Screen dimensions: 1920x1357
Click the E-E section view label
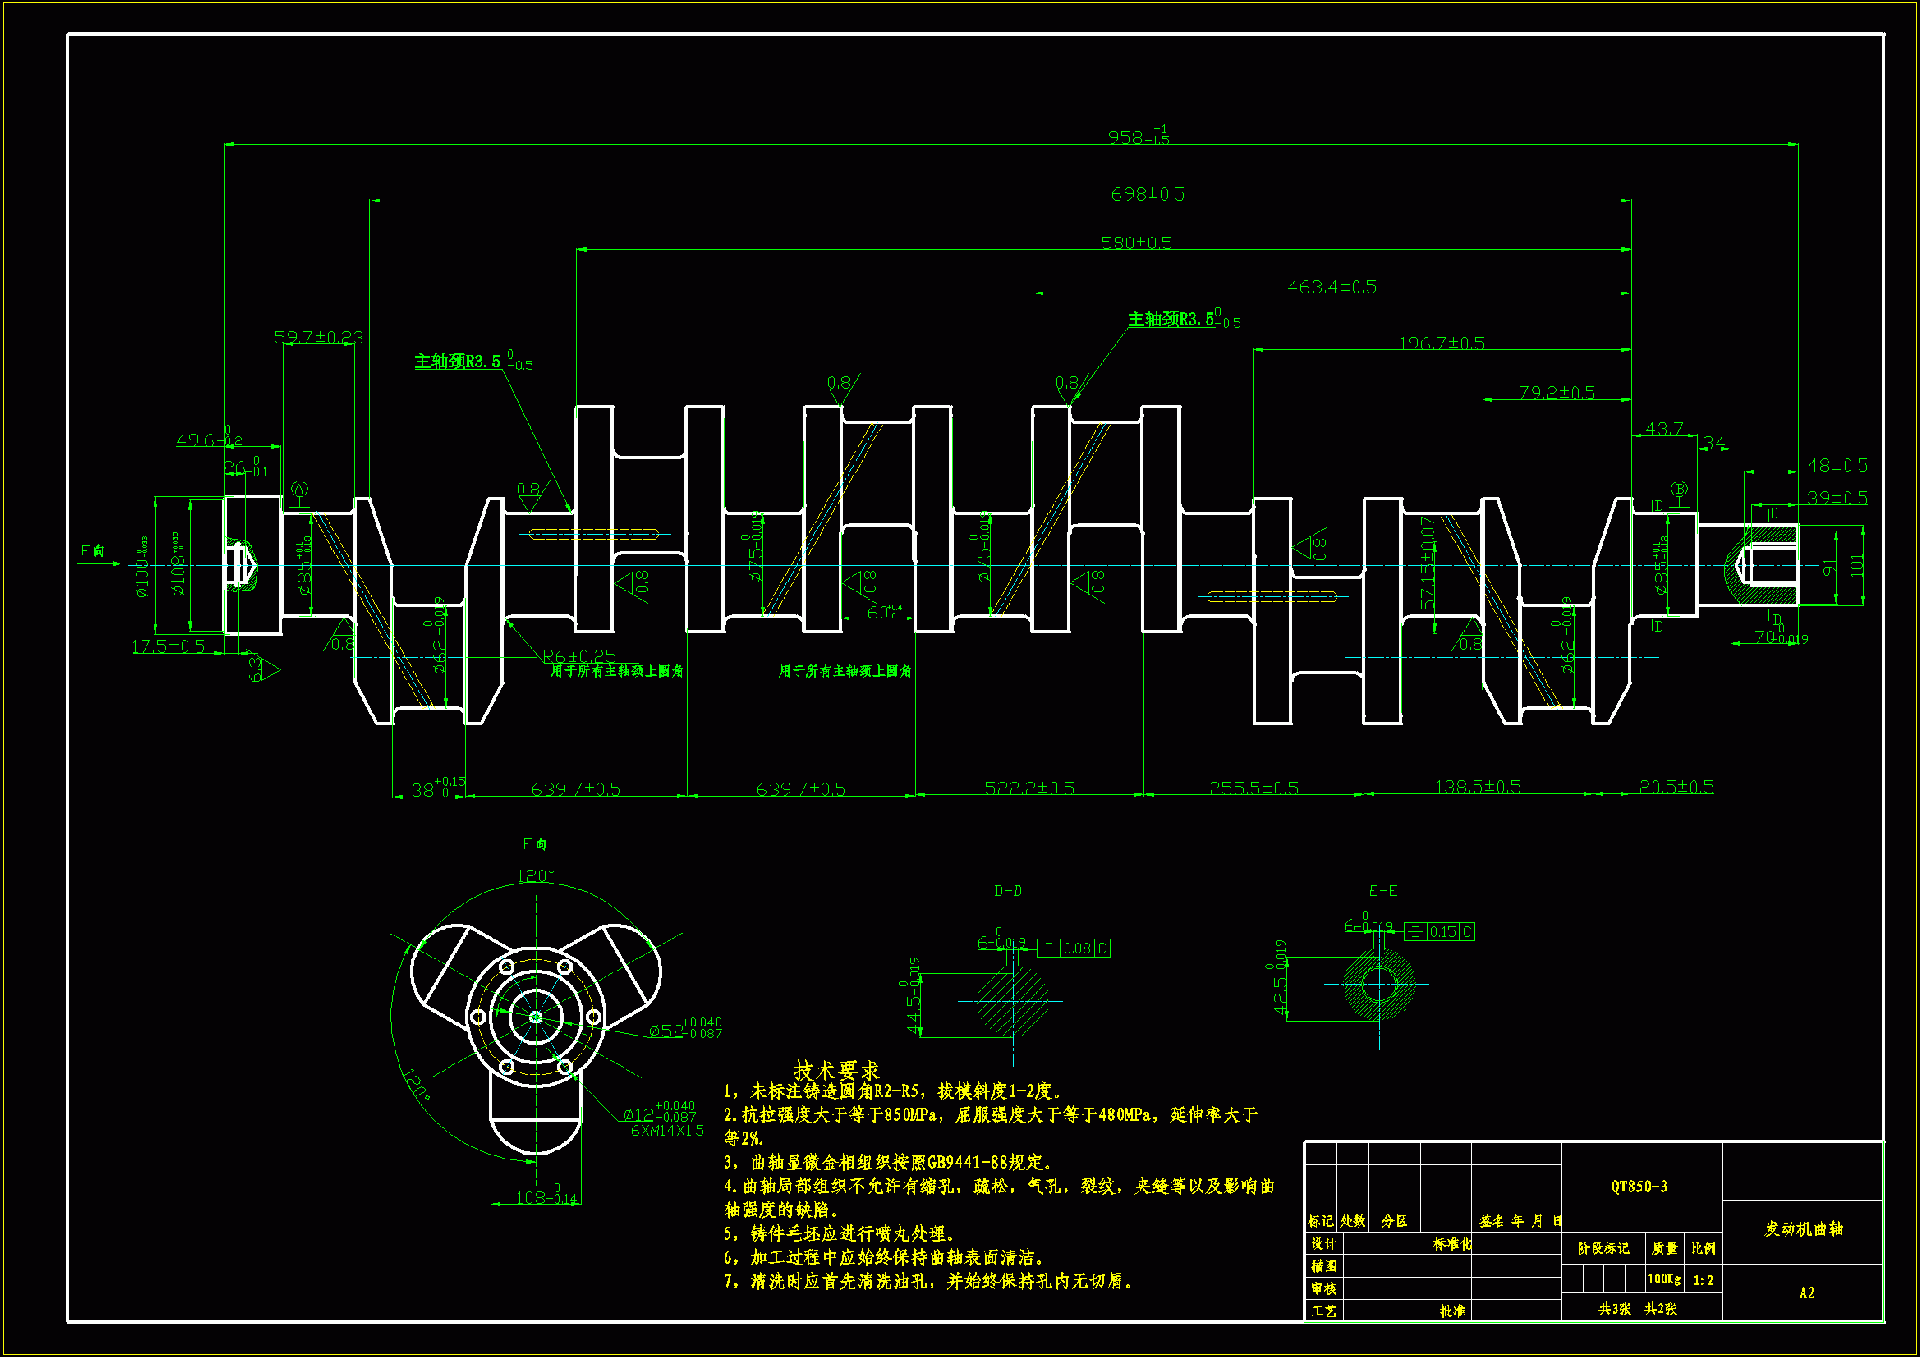pyautogui.click(x=1382, y=890)
